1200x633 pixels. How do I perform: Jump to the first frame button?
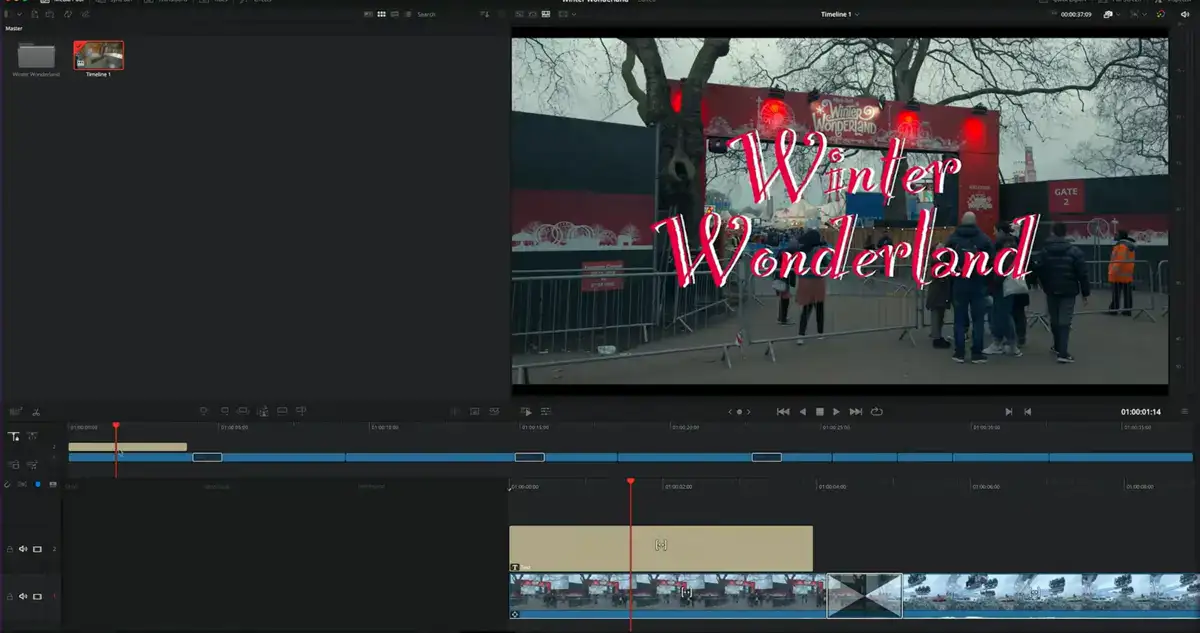coord(783,411)
